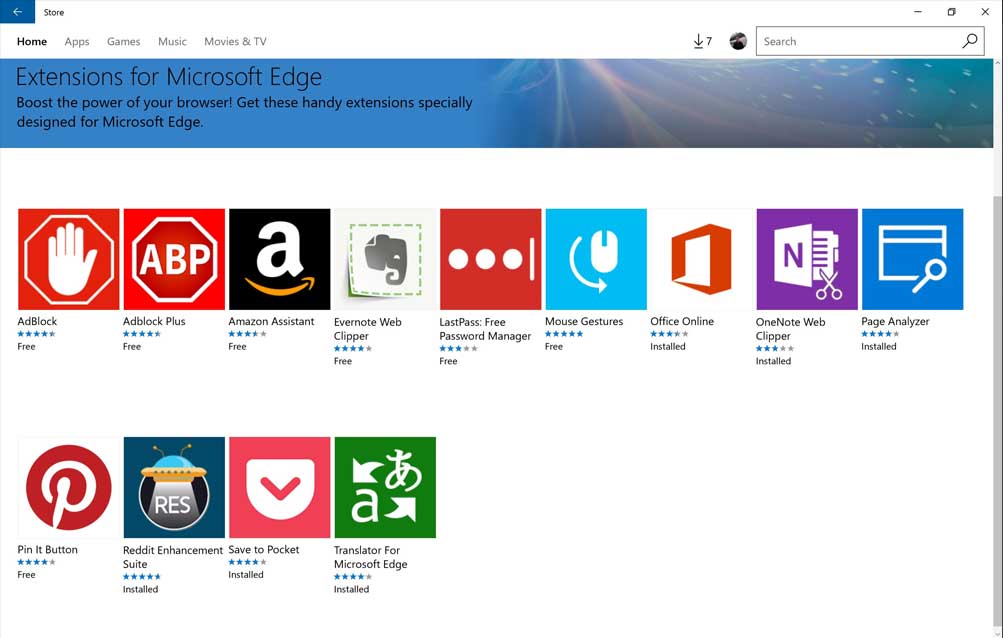This screenshot has width=1003, height=638.
Task: Click the Store window title text
Action: [x=54, y=12]
